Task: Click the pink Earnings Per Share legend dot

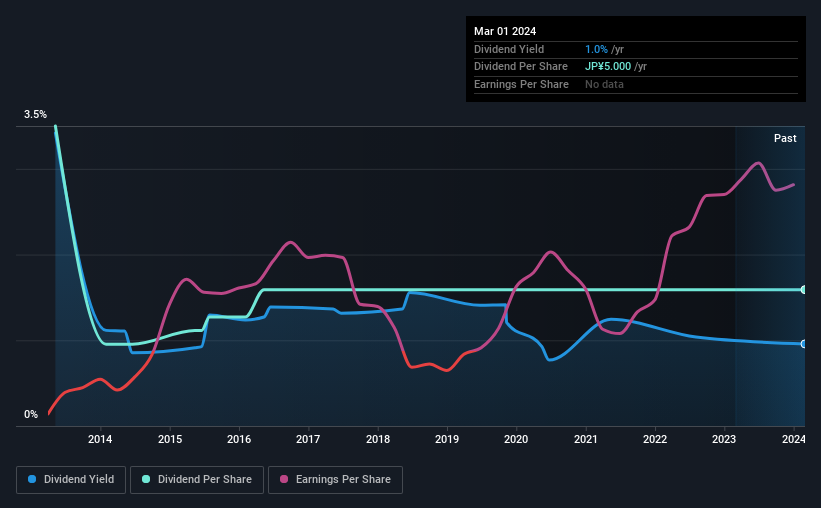Action: (x=284, y=479)
